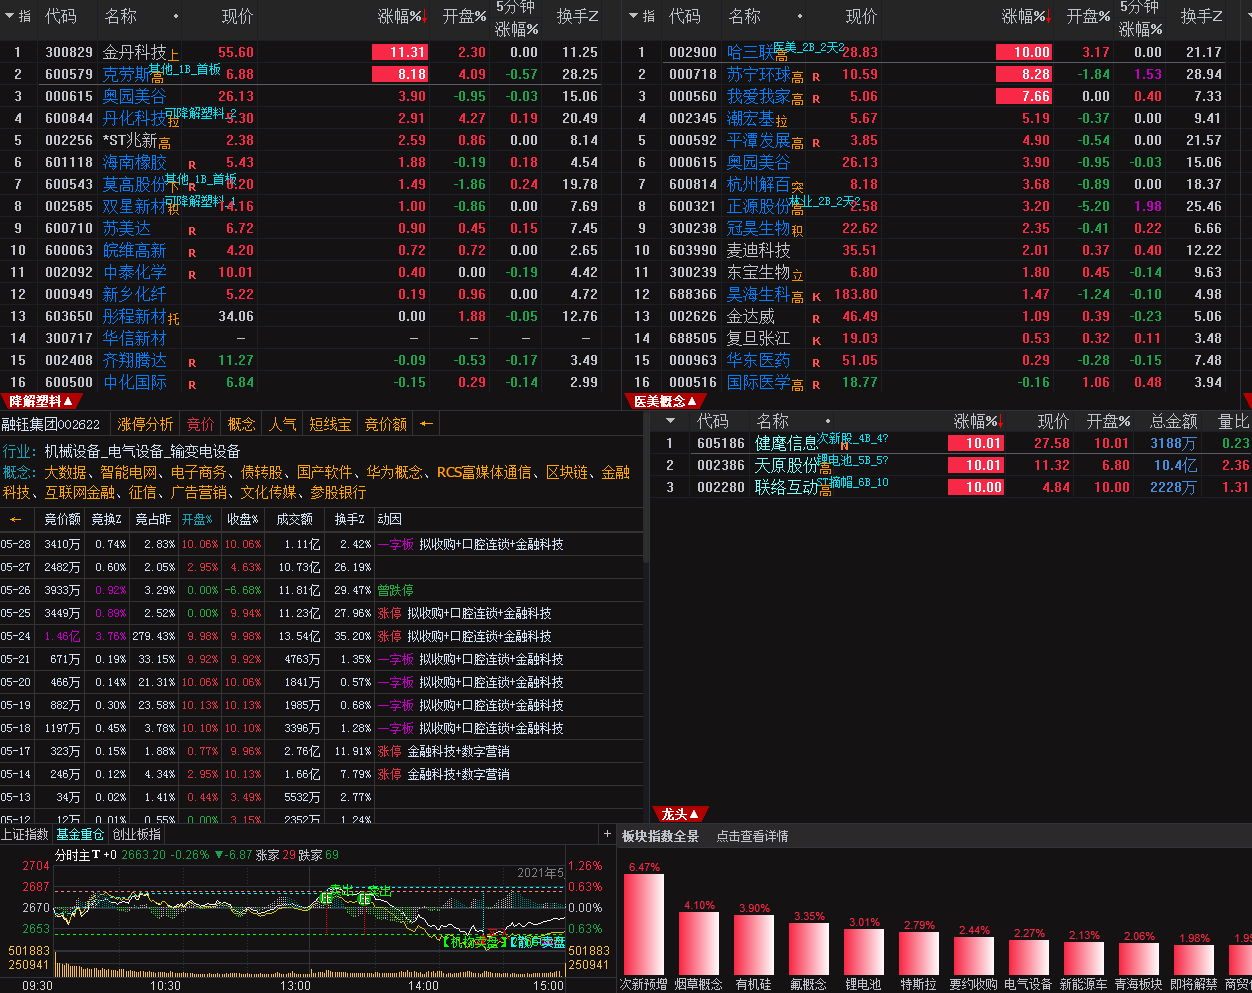Click the 指 marker in the 降解塑料 list header

tap(24, 17)
